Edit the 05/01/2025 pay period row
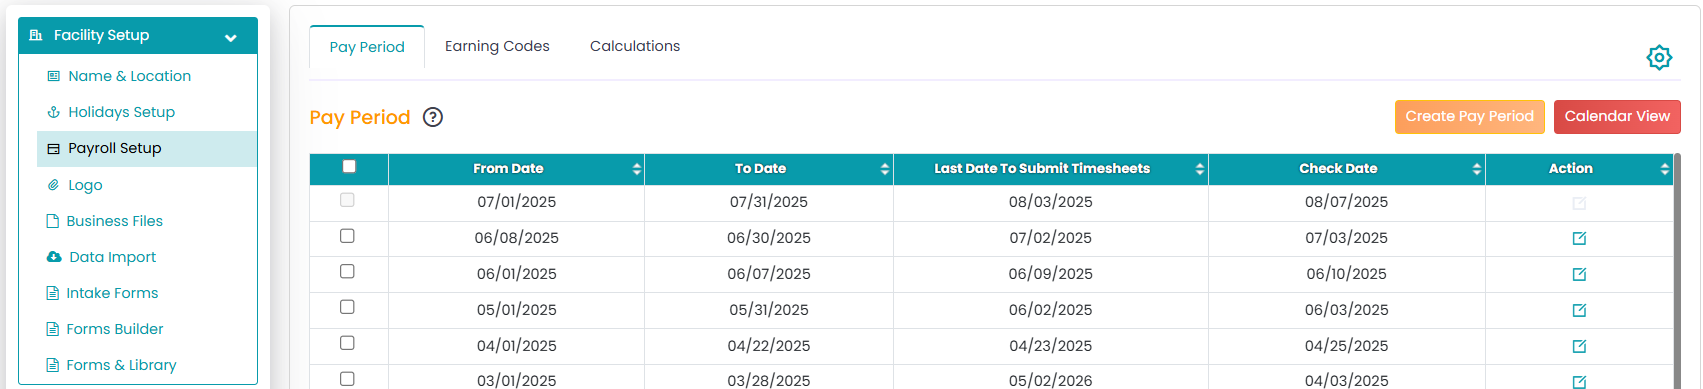The image size is (1703, 389). pyautogui.click(x=1579, y=310)
